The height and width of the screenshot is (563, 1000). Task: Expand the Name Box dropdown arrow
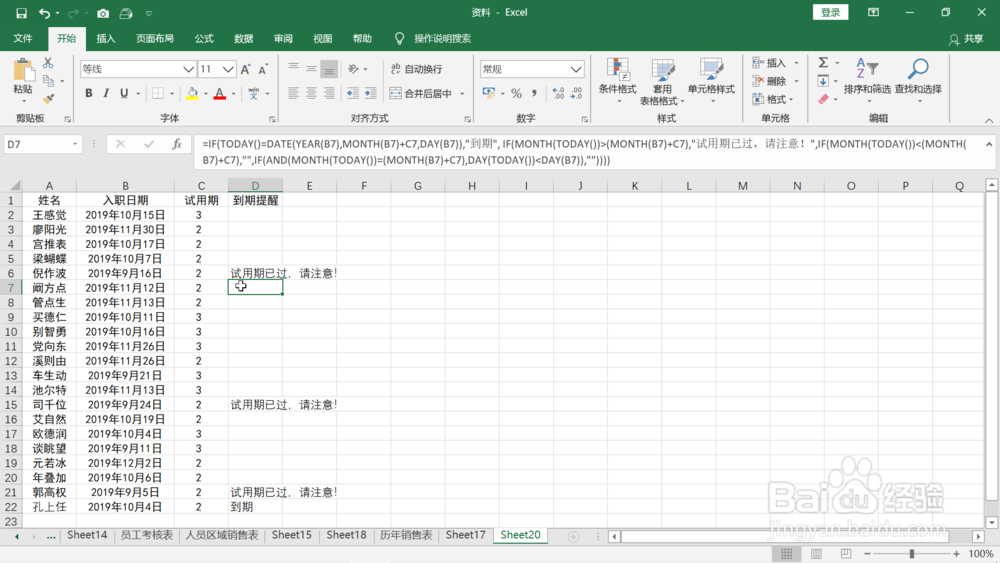click(75, 144)
